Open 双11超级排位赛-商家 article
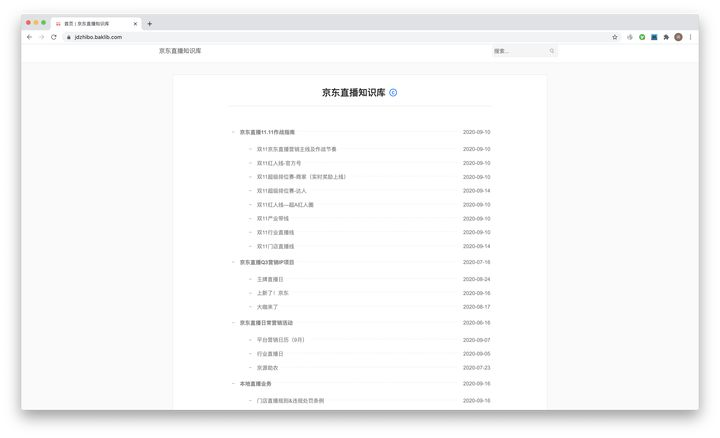Screen dimensions: 720x438 coord(301,177)
